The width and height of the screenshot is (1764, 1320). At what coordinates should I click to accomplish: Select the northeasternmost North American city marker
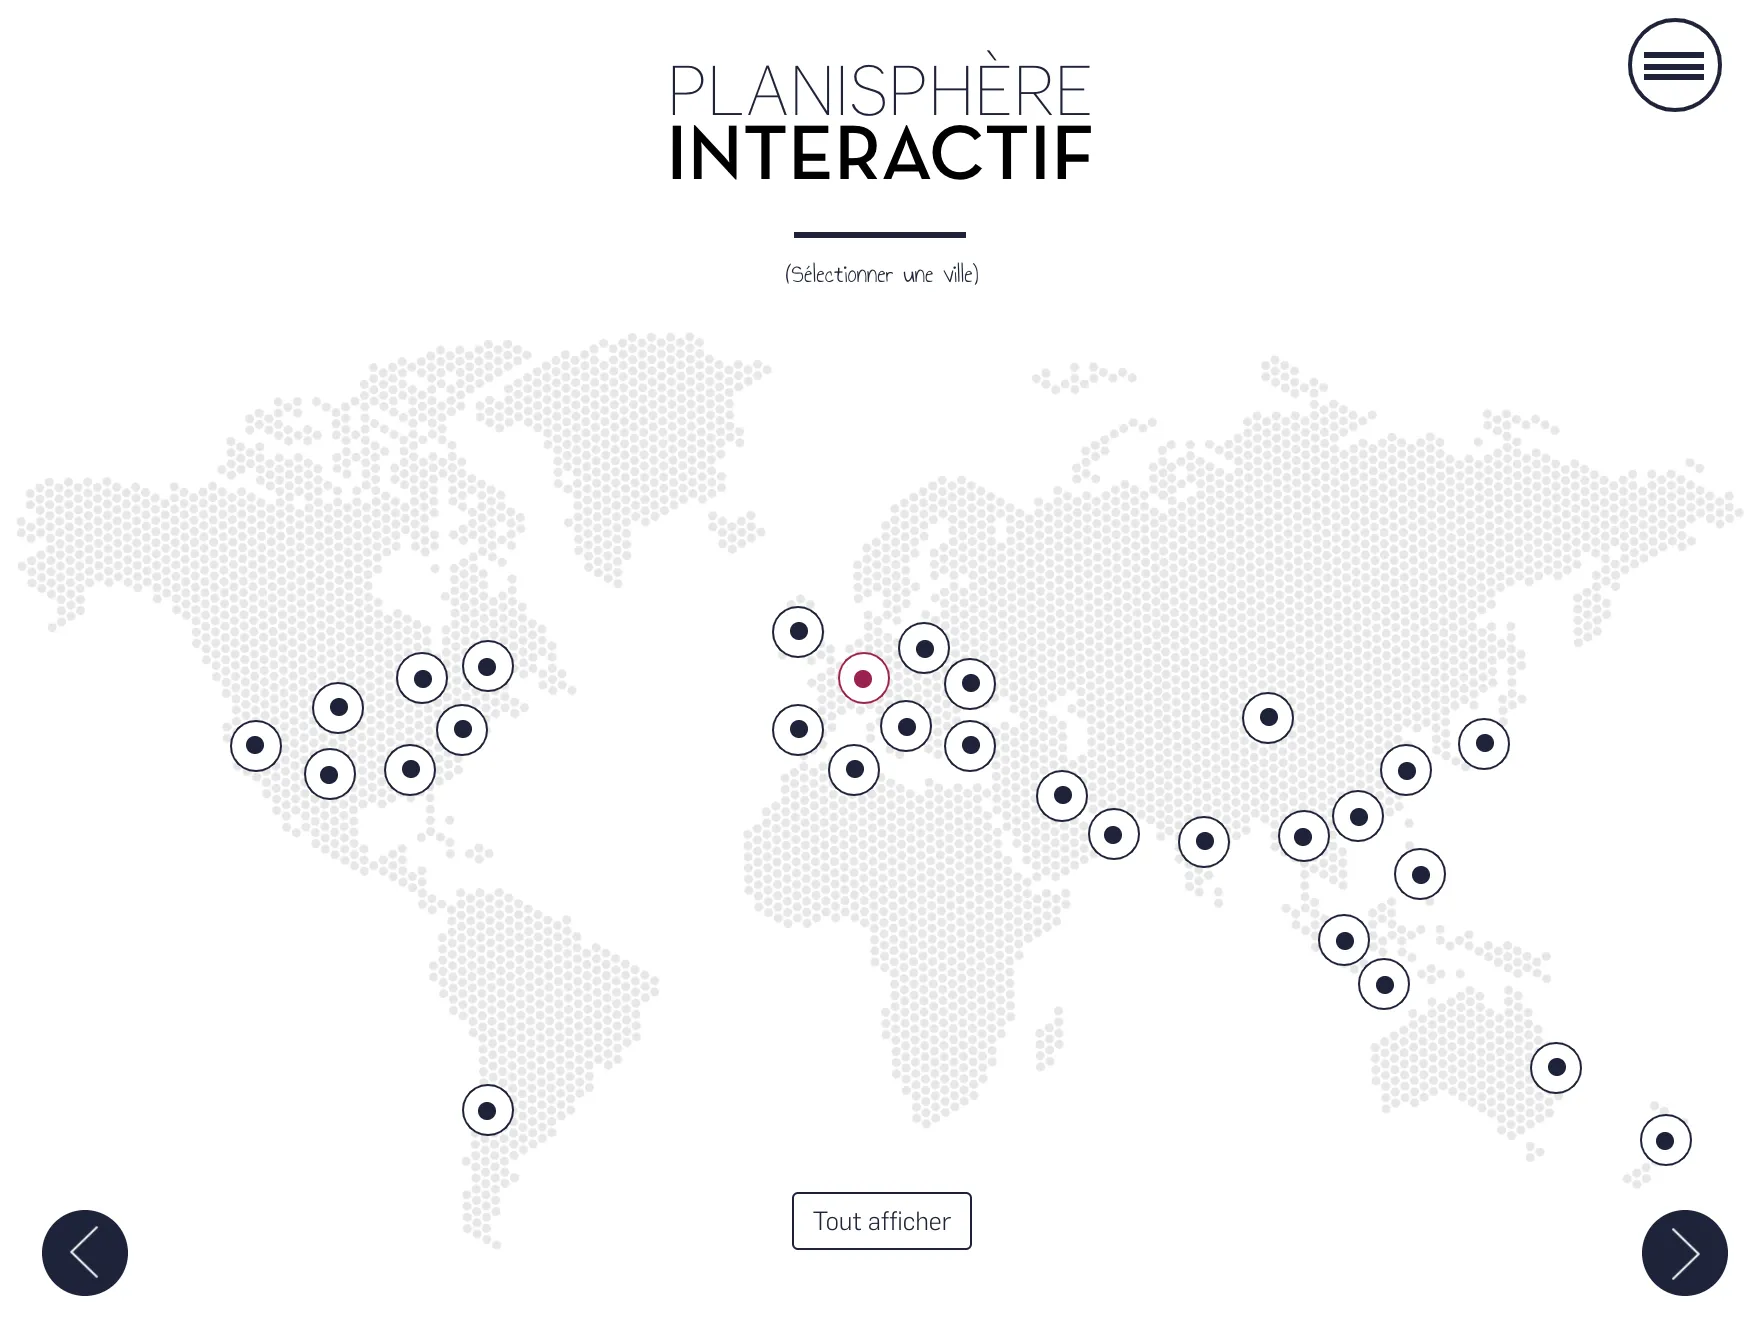coord(488,666)
